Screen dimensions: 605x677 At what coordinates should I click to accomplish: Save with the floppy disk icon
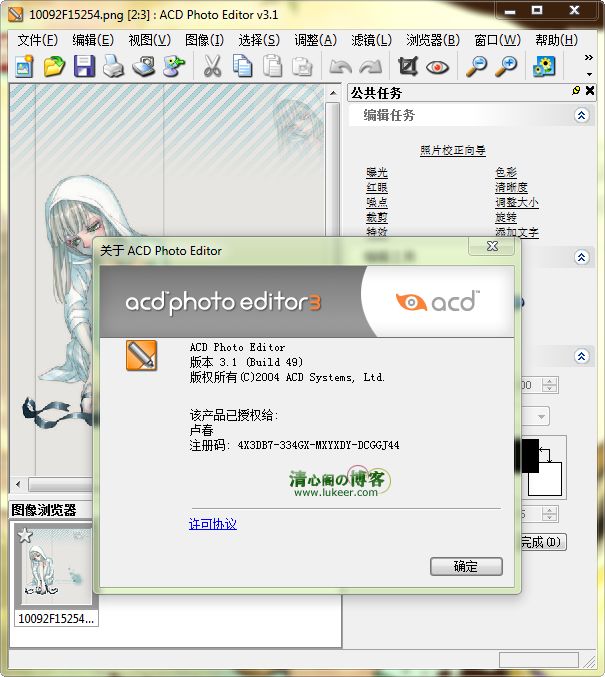[x=84, y=66]
